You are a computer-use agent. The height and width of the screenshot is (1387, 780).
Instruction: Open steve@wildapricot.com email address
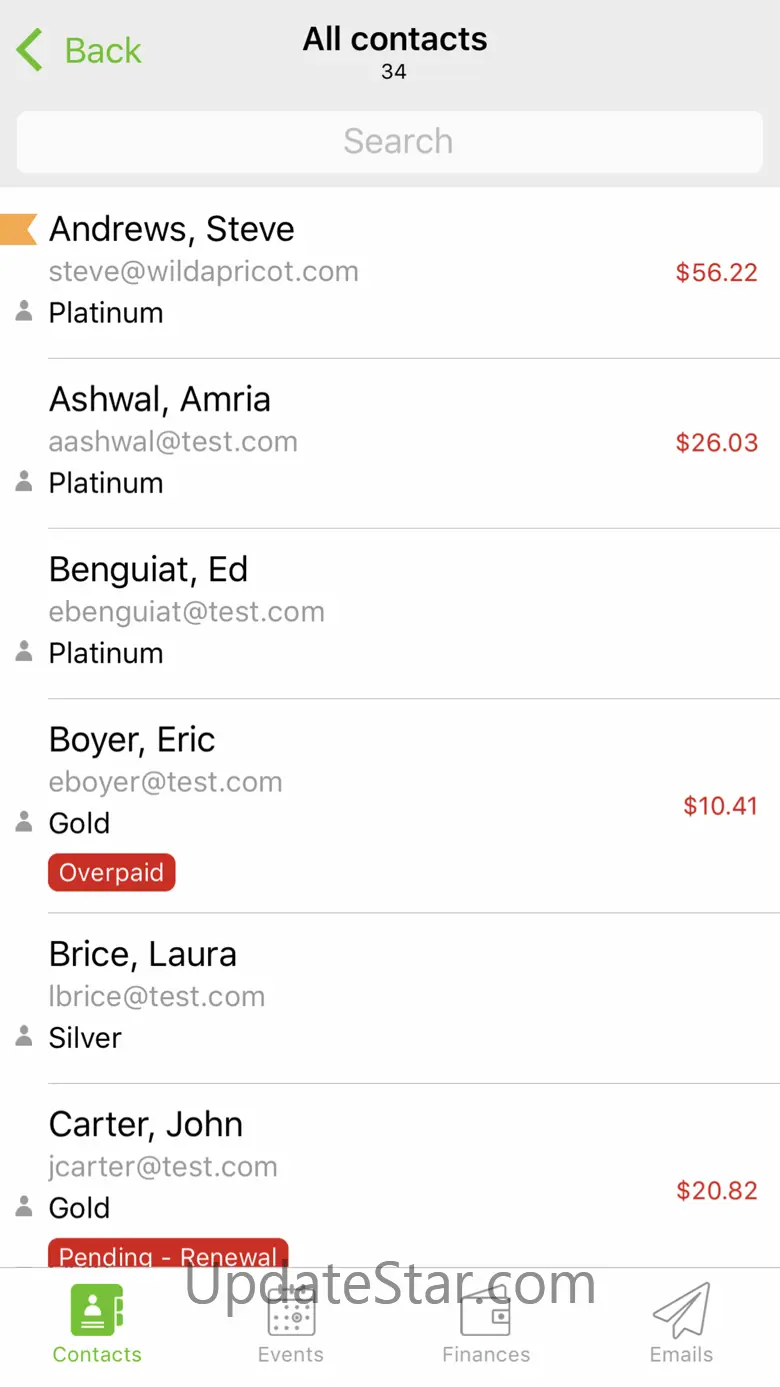click(x=204, y=272)
